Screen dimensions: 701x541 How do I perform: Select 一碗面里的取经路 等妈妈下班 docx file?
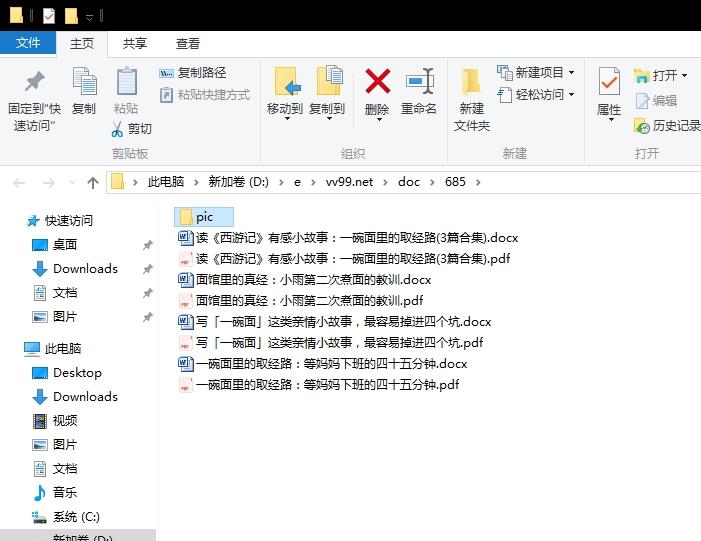[x=323, y=364]
